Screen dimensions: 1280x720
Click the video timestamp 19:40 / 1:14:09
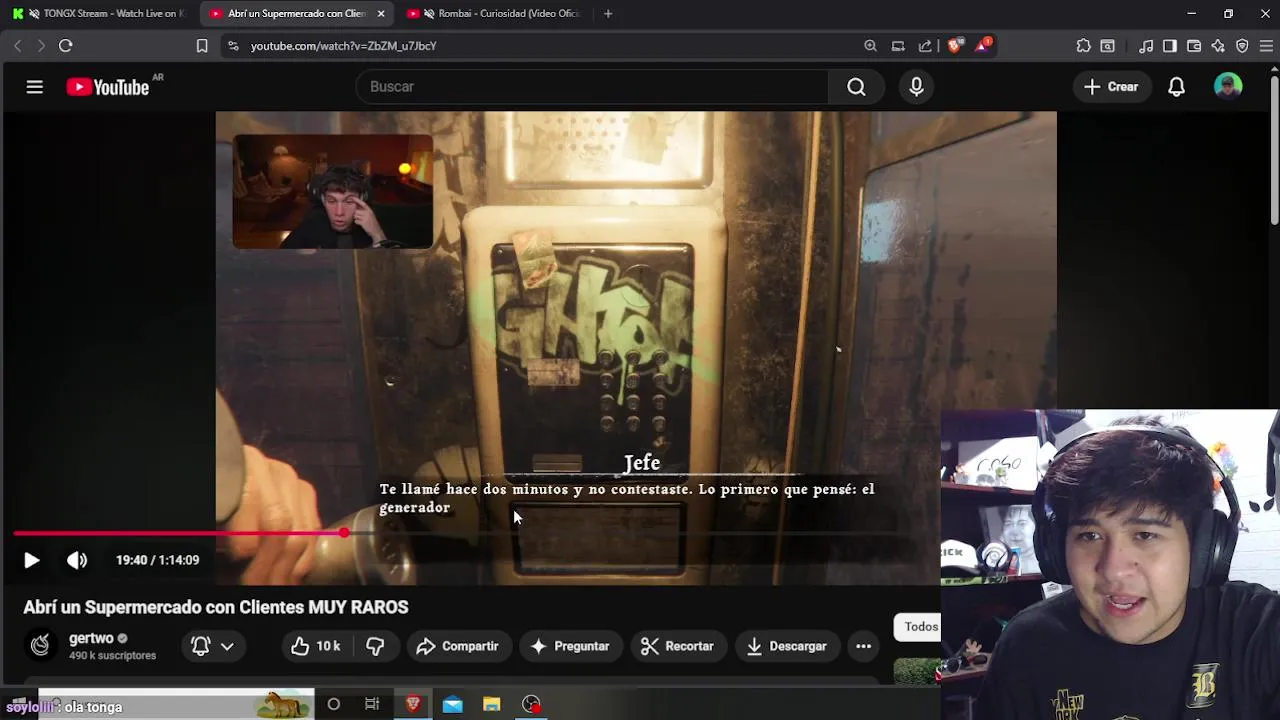point(157,560)
